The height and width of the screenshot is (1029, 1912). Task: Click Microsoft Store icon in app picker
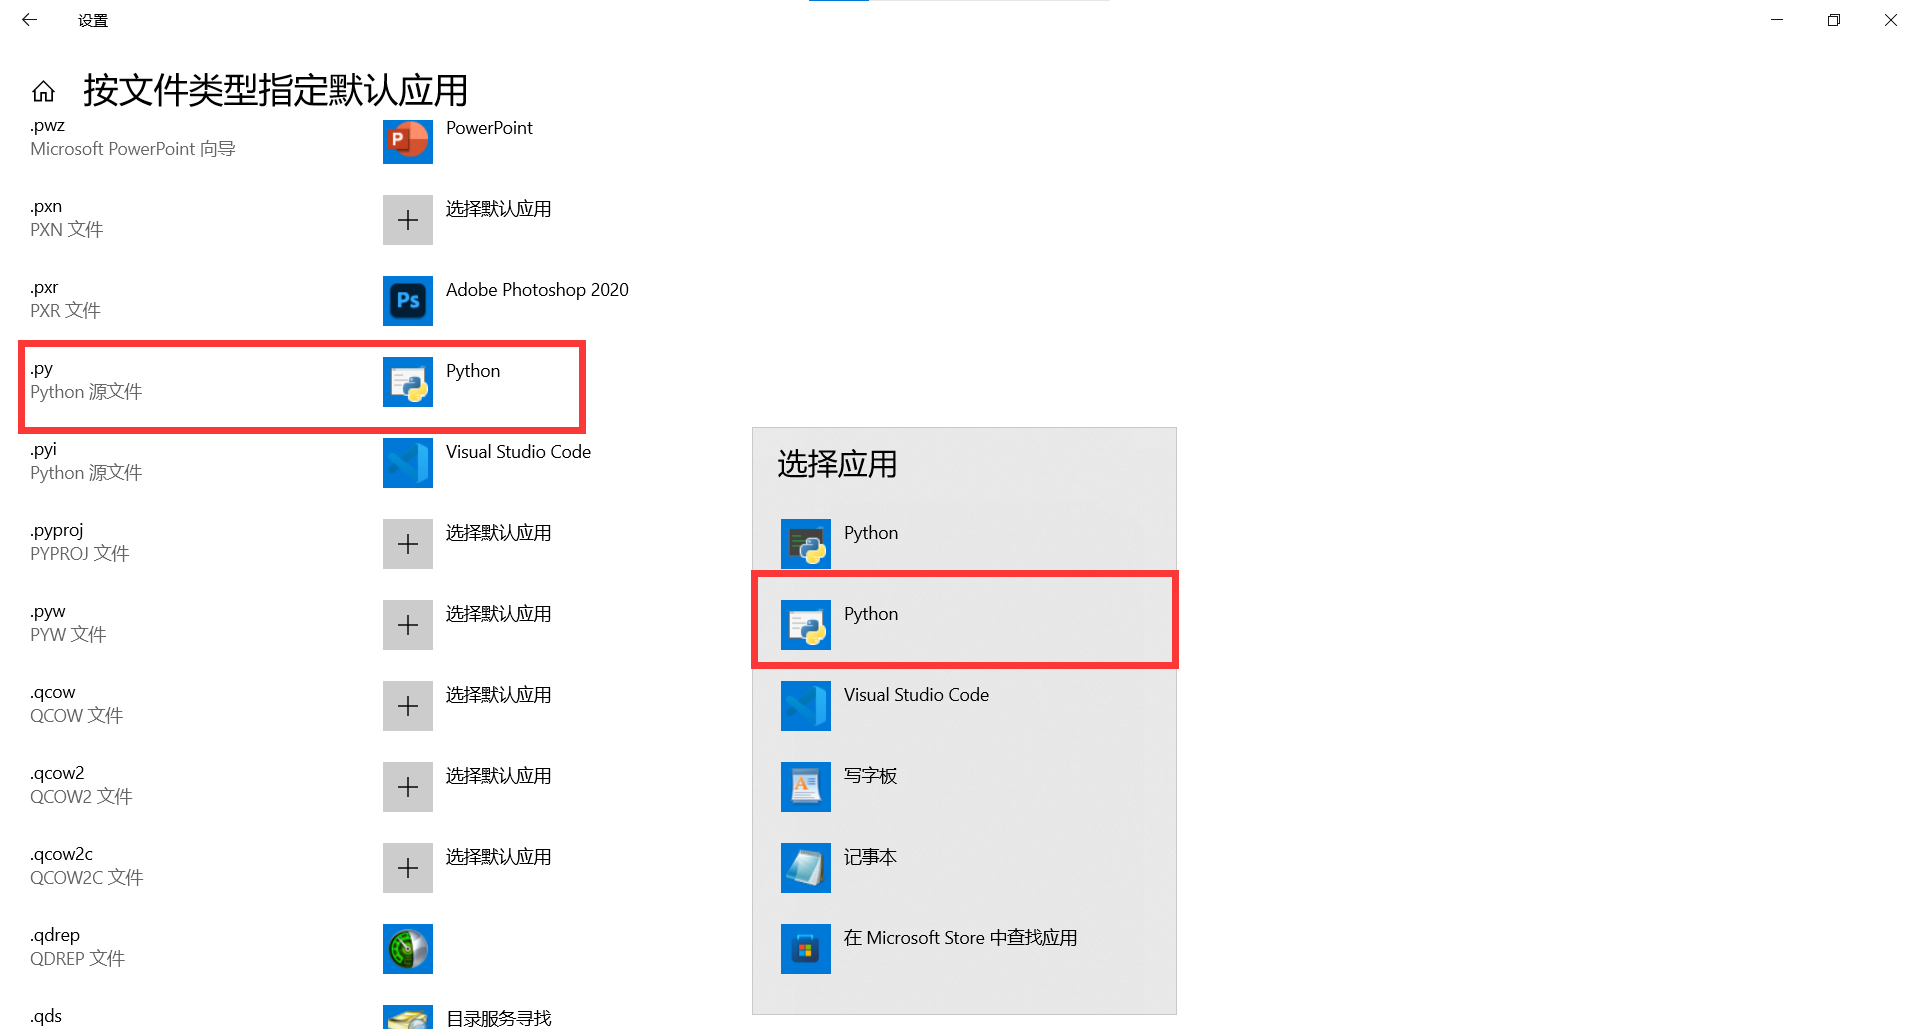[x=806, y=949]
